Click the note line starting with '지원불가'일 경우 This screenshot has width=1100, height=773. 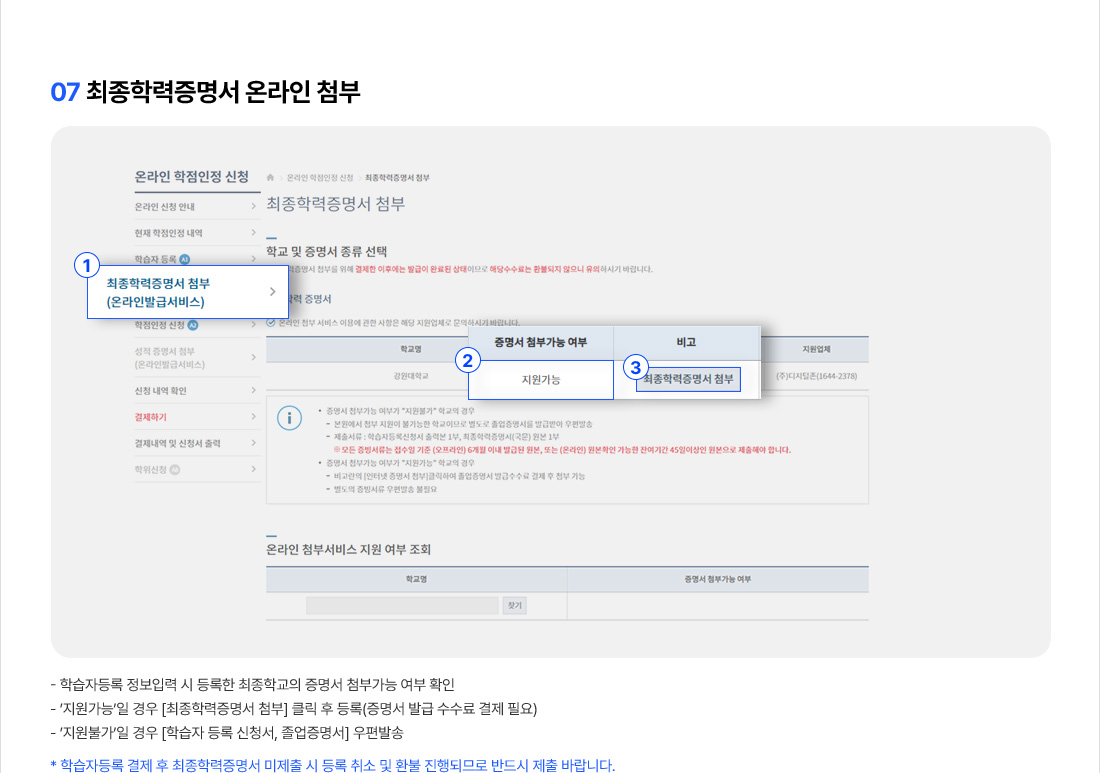227,733
